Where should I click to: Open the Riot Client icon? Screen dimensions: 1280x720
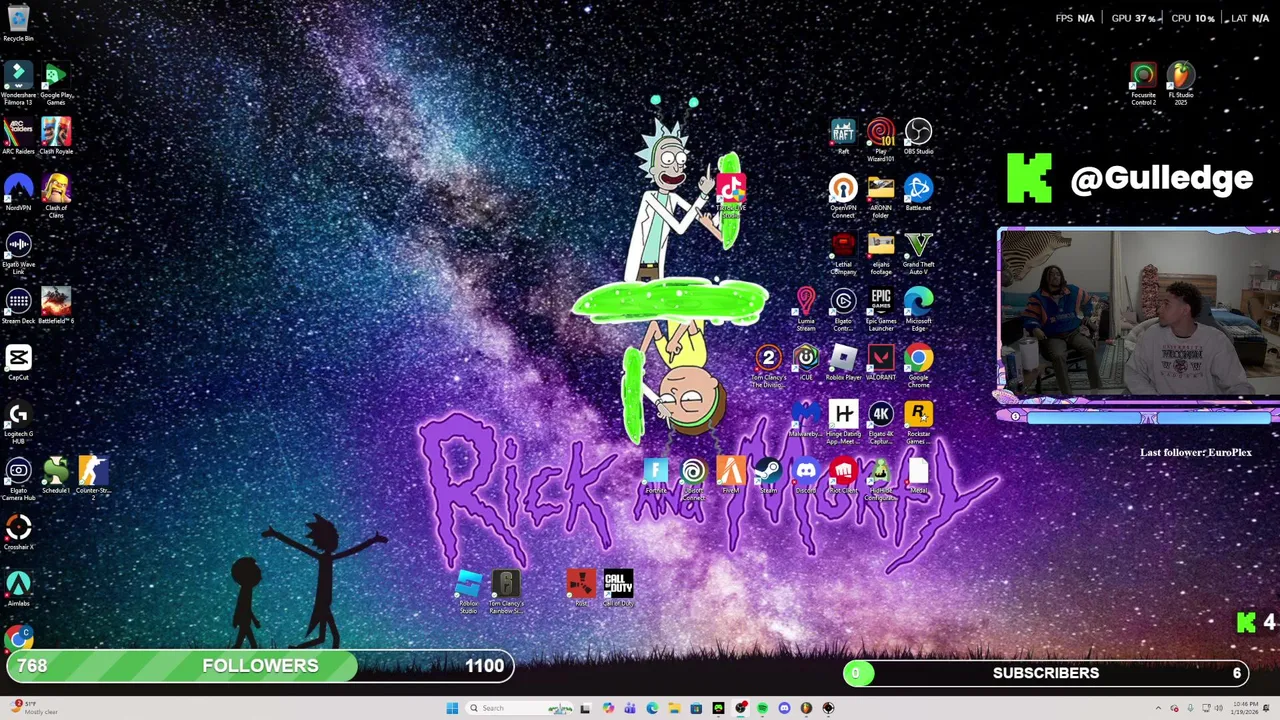pos(843,475)
